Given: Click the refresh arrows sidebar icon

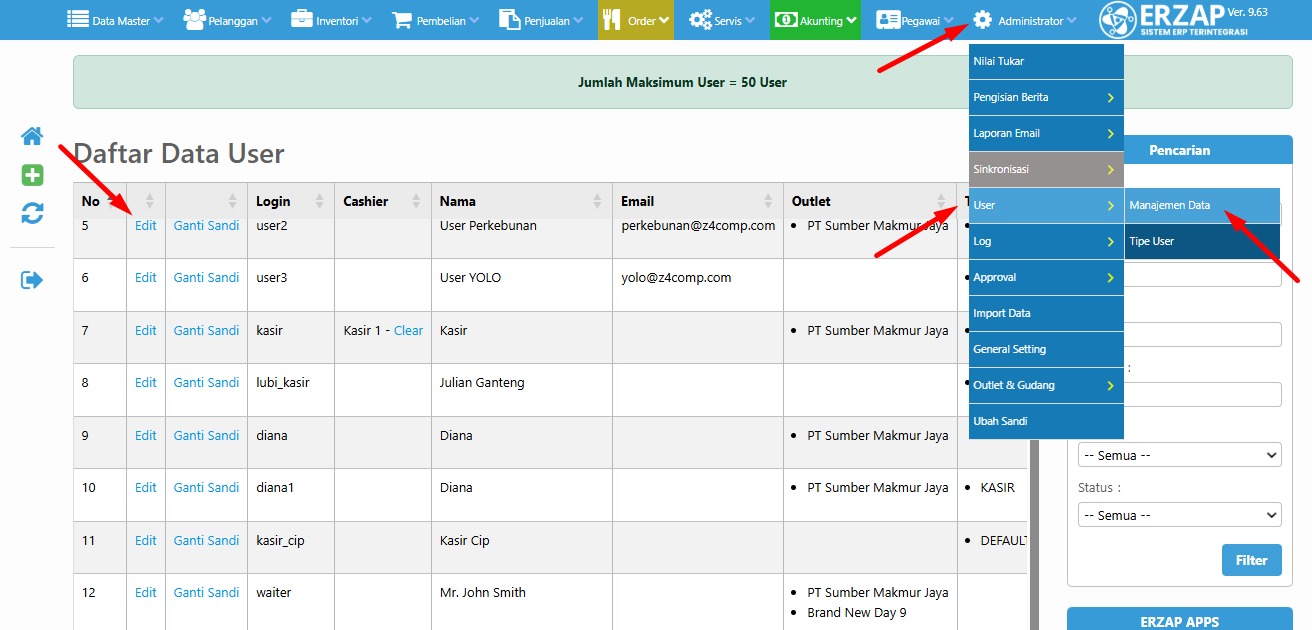Looking at the screenshot, I should coord(32,213).
